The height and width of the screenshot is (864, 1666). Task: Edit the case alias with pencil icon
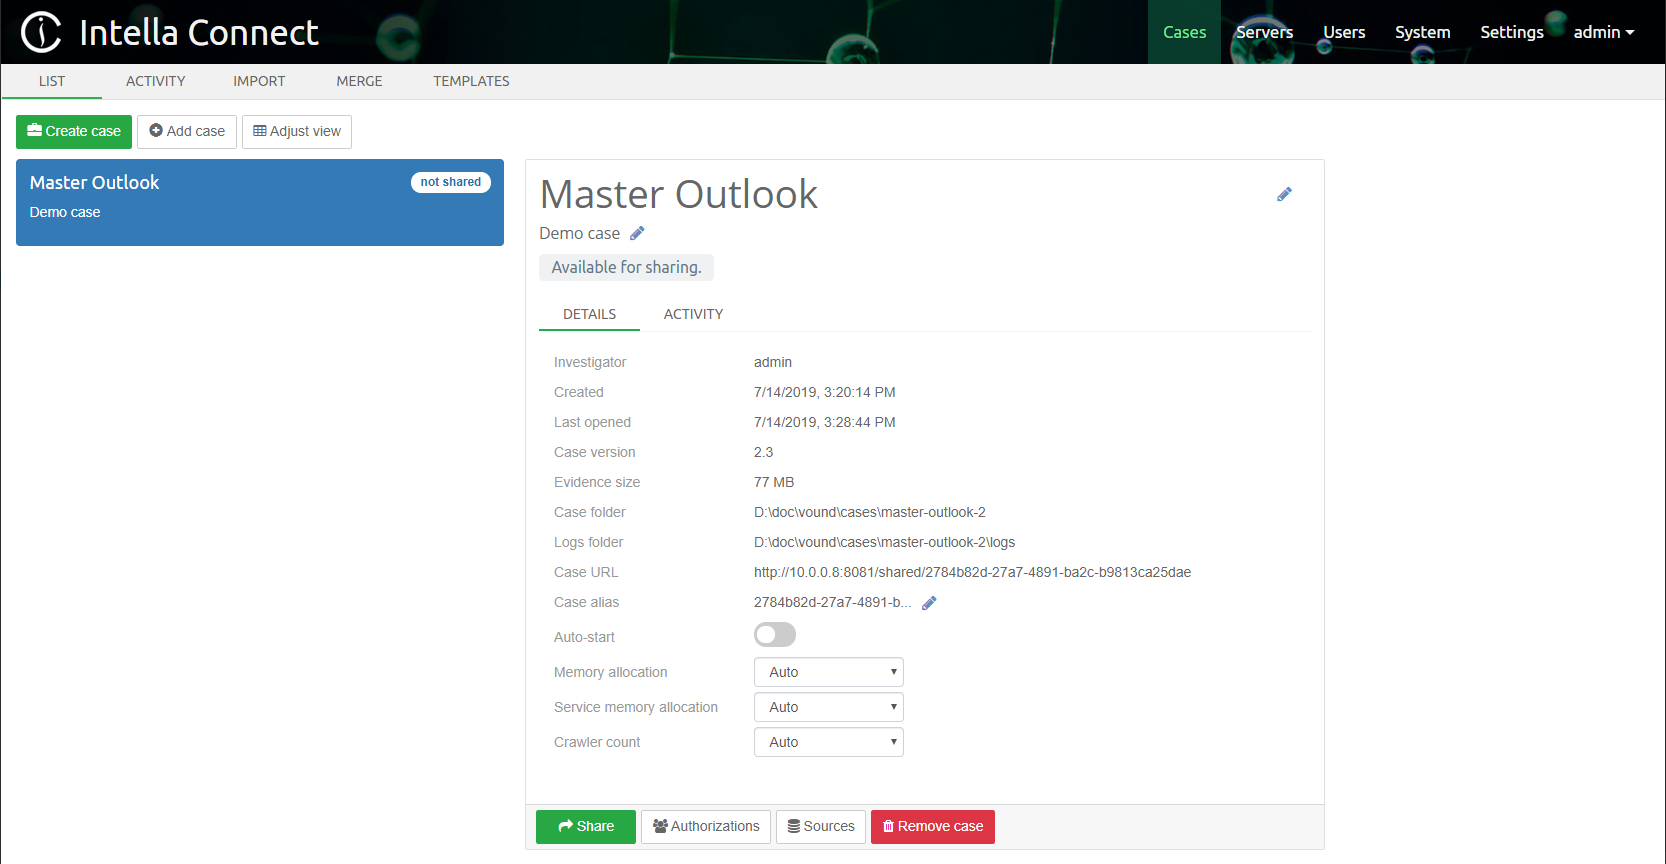[x=929, y=603]
